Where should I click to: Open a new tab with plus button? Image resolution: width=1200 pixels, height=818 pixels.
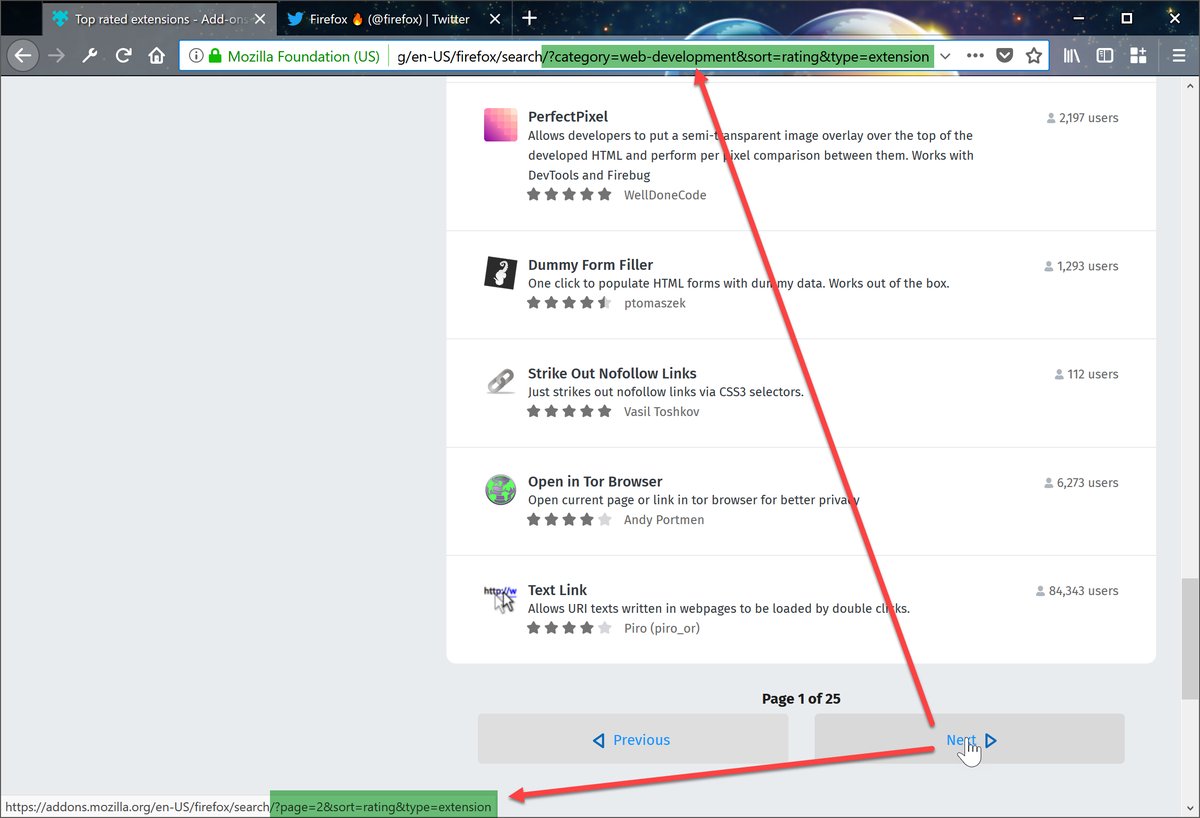point(530,18)
